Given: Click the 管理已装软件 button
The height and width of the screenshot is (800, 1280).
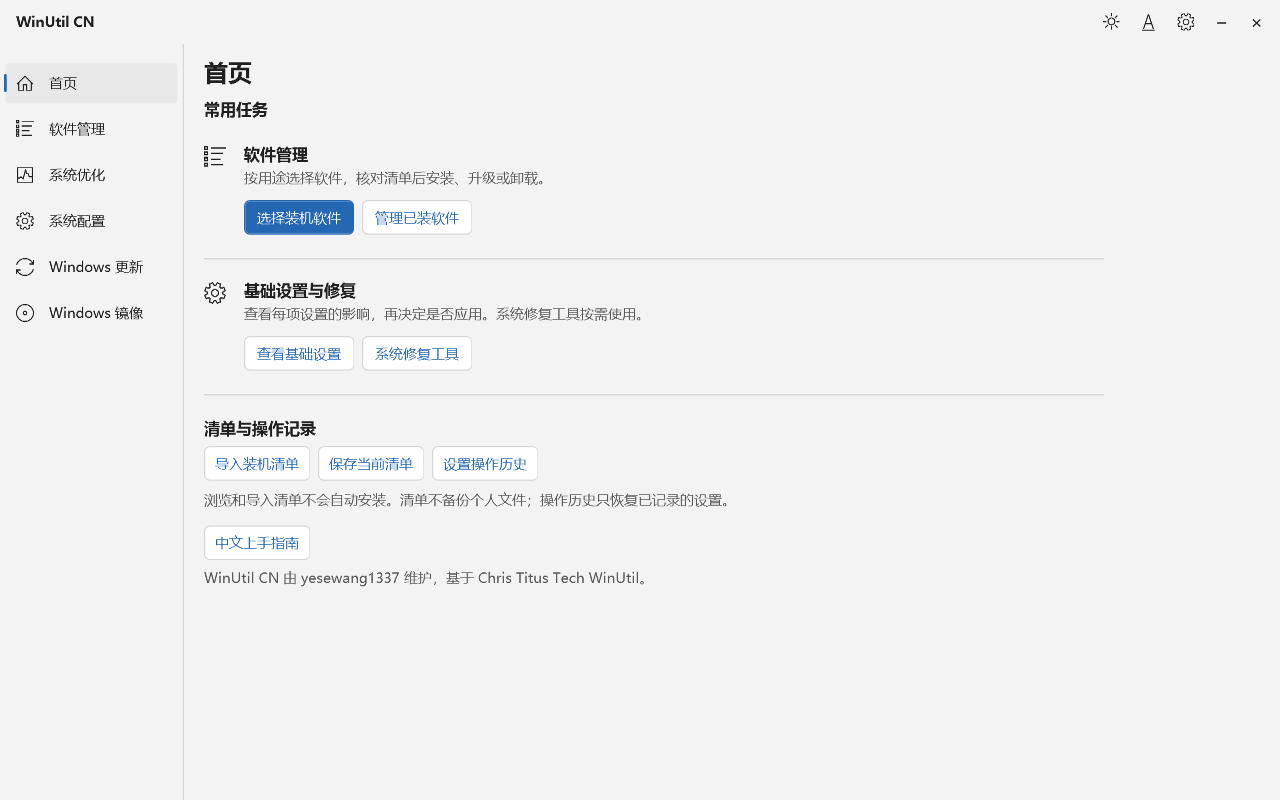Looking at the screenshot, I should (417, 217).
